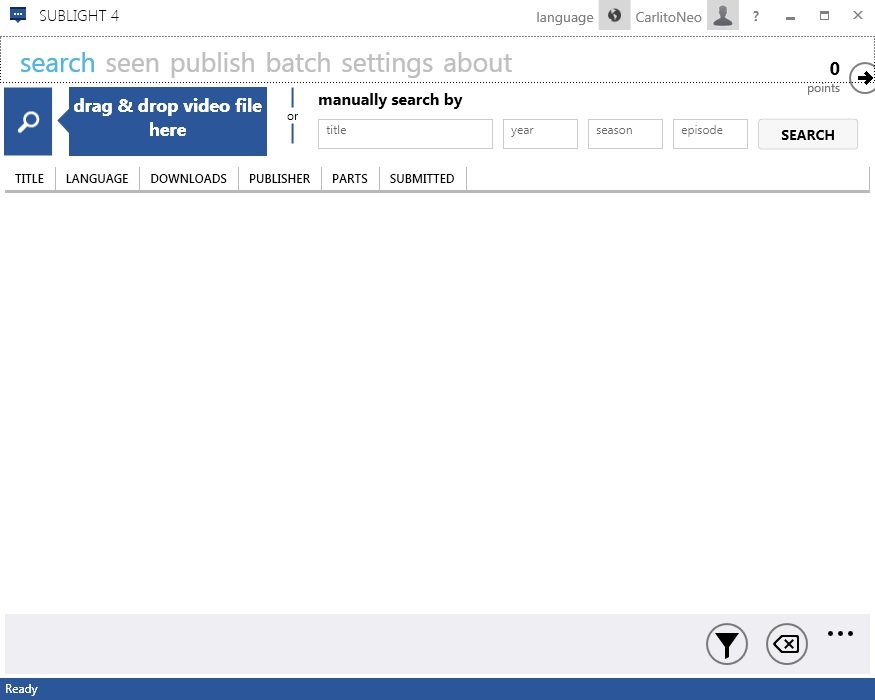Sort by PARTS column header

tap(350, 179)
